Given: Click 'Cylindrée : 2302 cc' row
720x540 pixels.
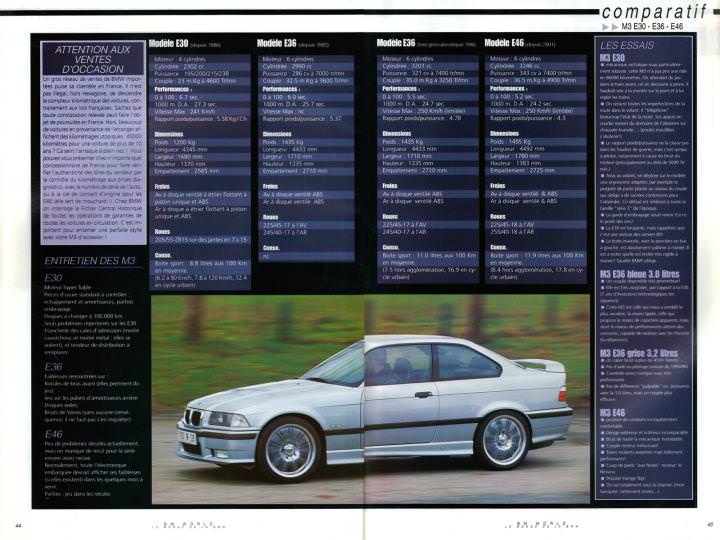Looking at the screenshot, I should pos(179,67).
